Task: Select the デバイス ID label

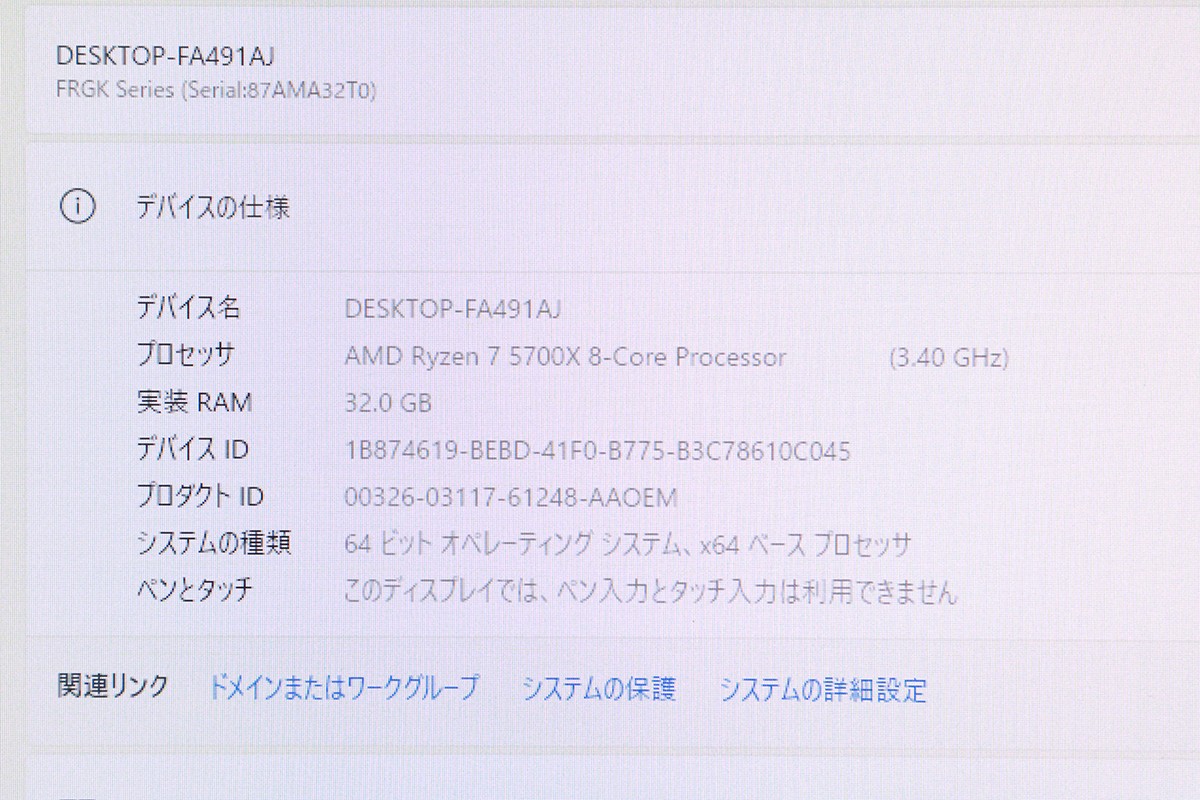Action: coord(192,449)
